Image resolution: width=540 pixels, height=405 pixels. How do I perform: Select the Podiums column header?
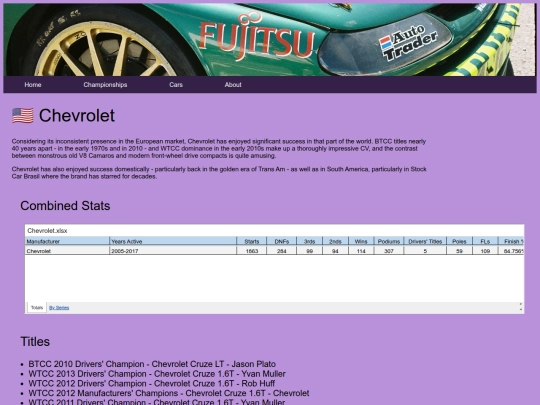coord(389,241)
